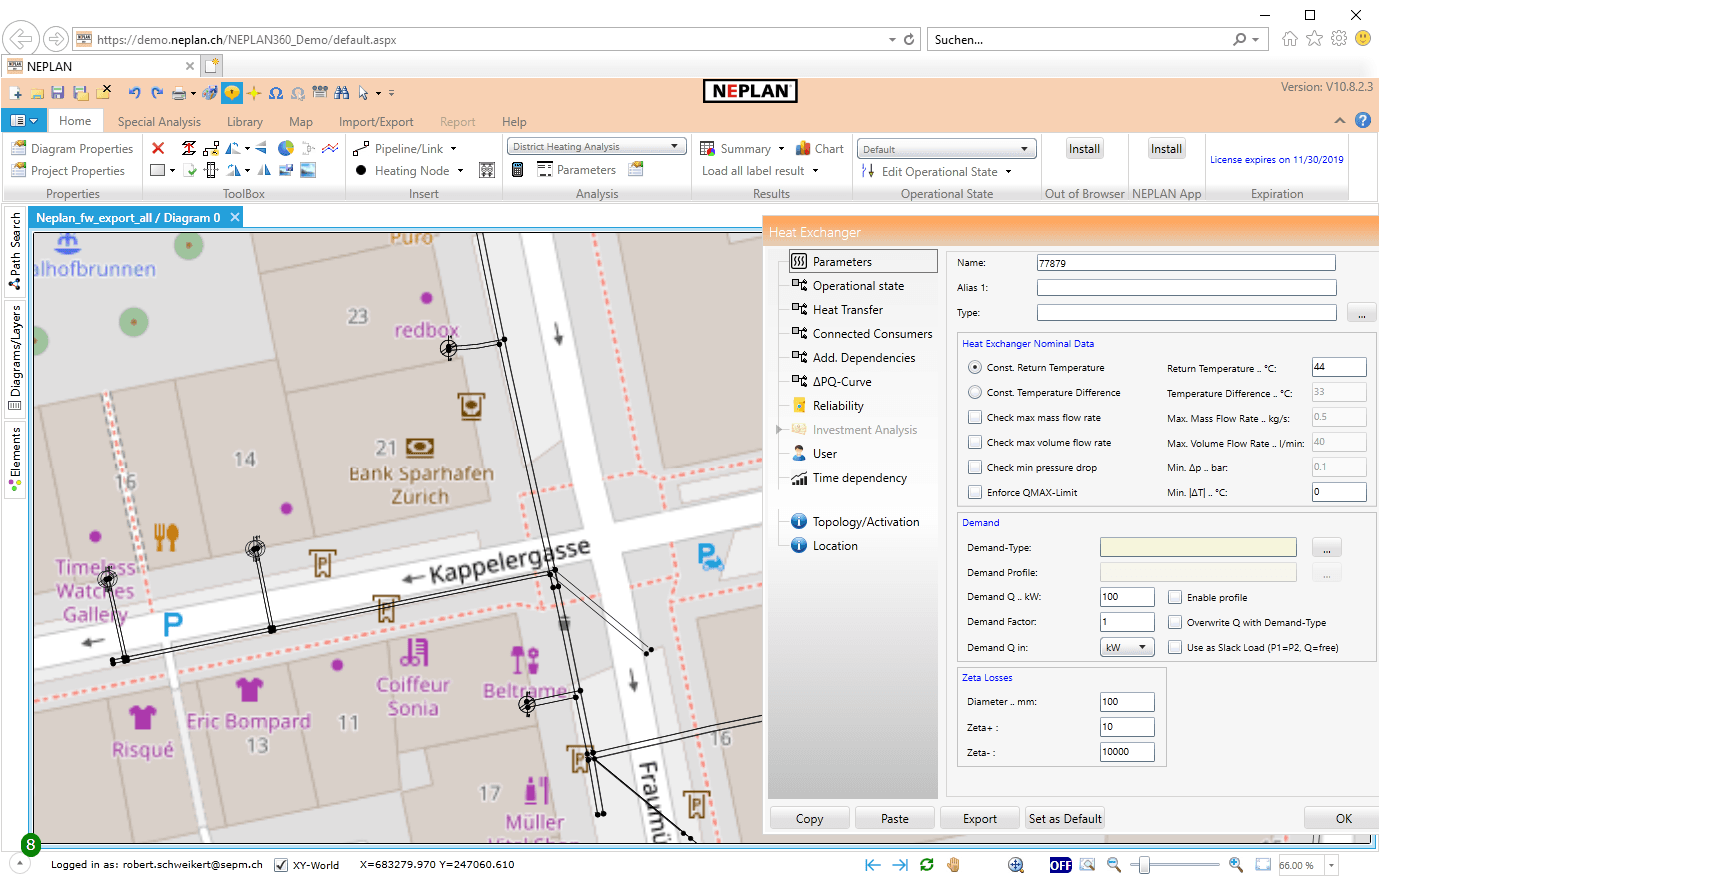Click the zoom in magnifier icon
1728x878 pixels.
(x=1236, y=865)
